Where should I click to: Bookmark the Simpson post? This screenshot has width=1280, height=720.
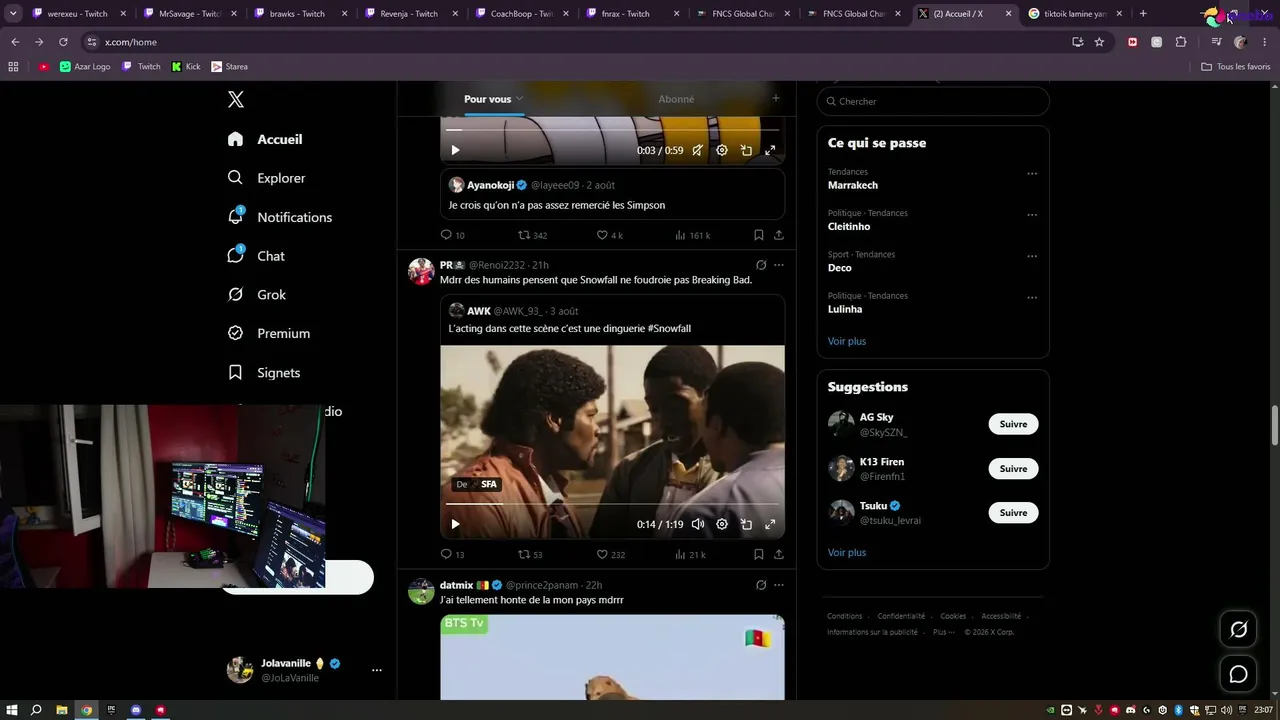coord(759,235)
